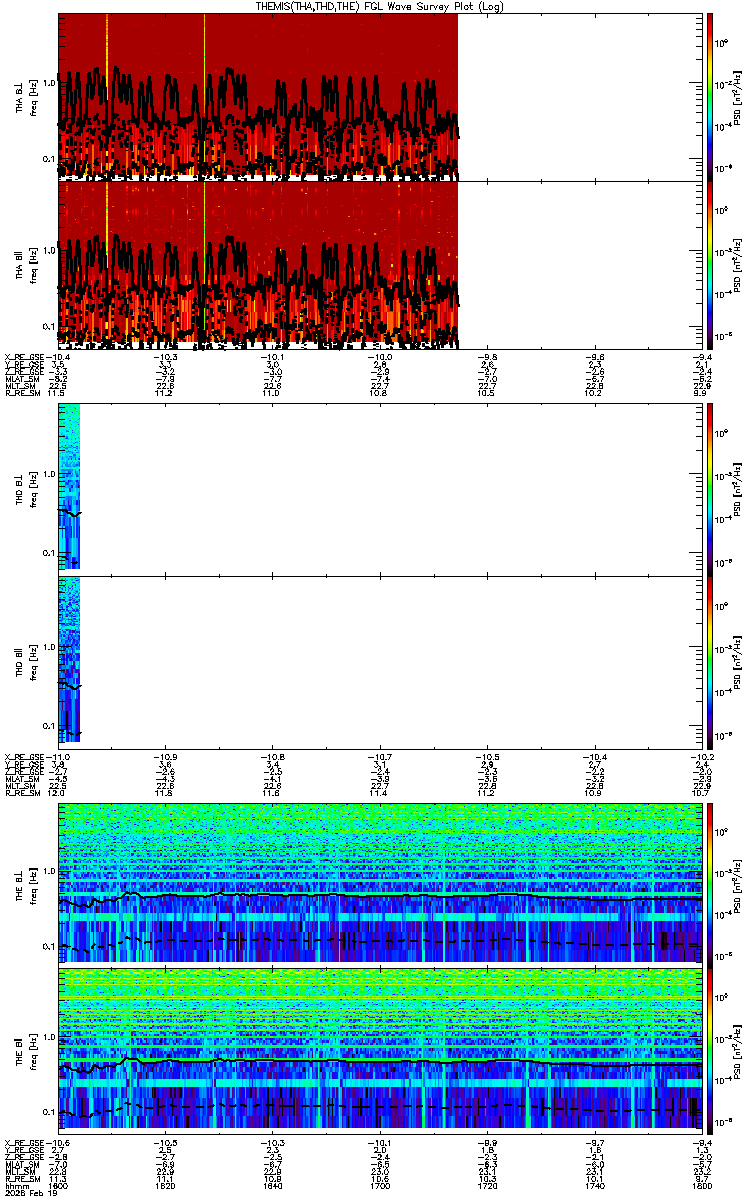750x1200 pixels.
Task: Select the THE B-parallel spectrogram panel
Action: [x=380, y=1051]
